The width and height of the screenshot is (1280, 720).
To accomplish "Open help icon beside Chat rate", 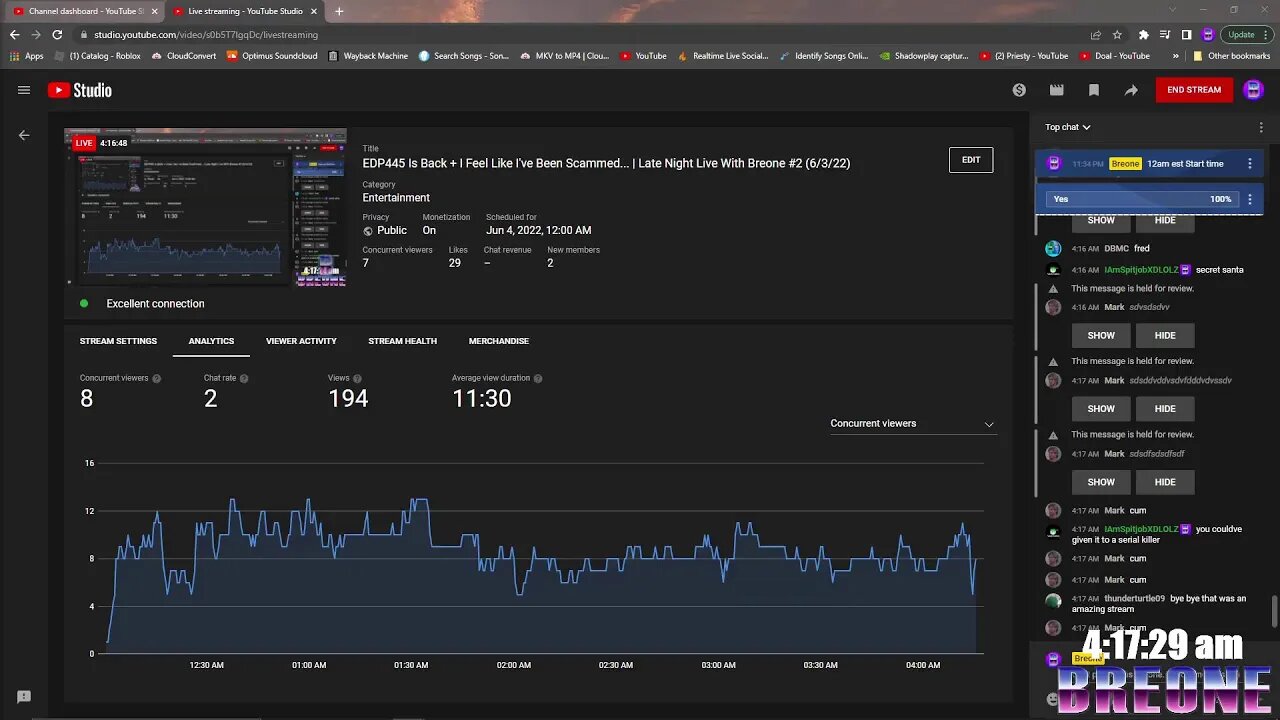I will tap(244, 379).
